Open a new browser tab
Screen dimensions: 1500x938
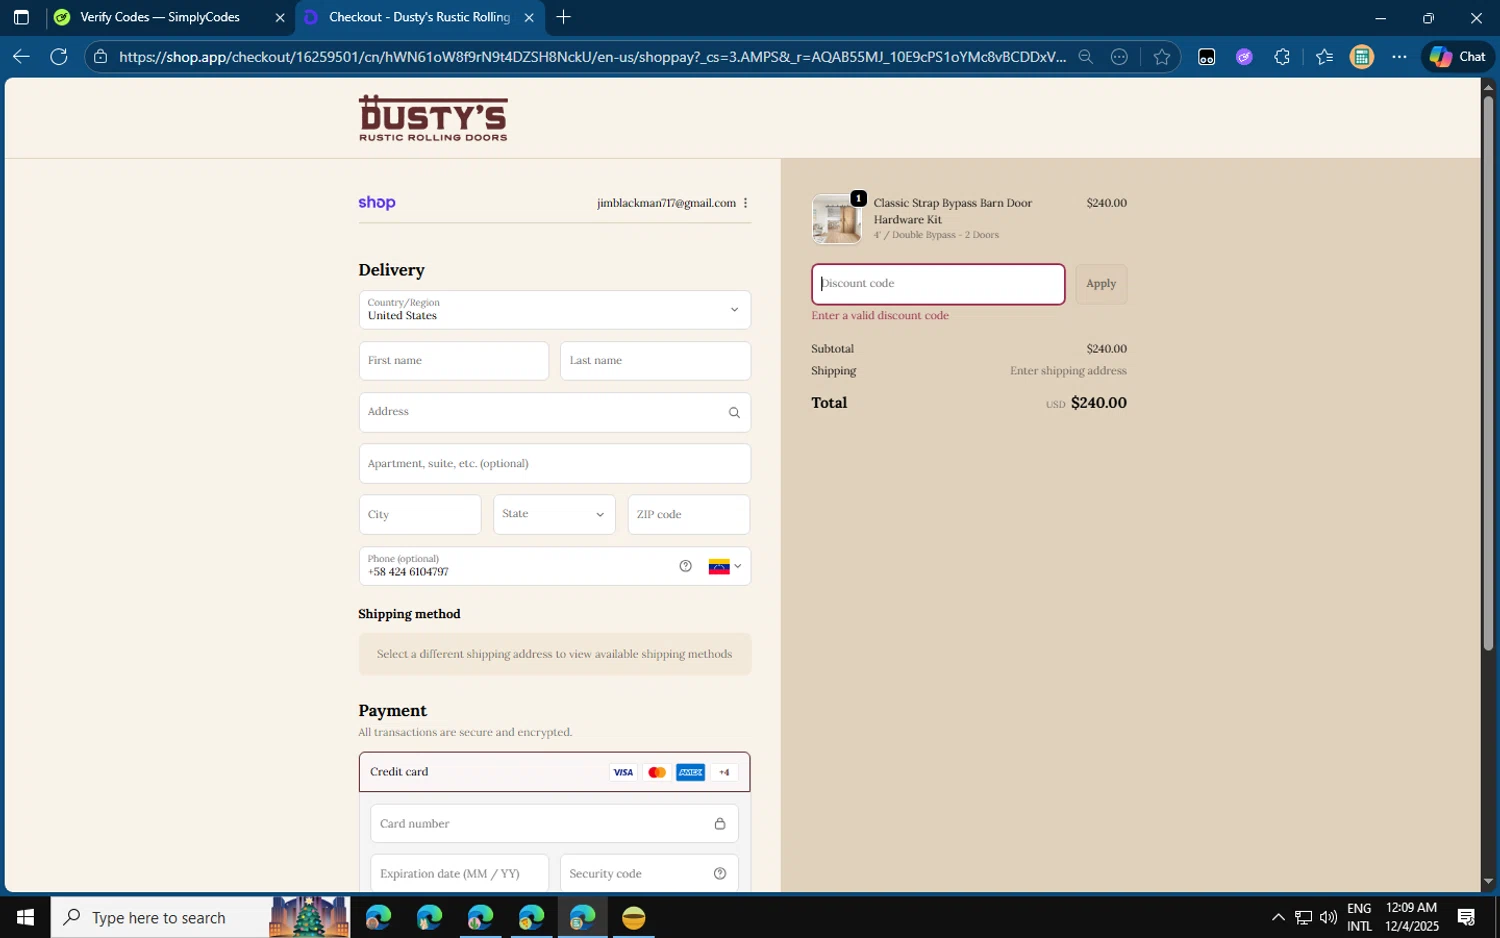564,17
